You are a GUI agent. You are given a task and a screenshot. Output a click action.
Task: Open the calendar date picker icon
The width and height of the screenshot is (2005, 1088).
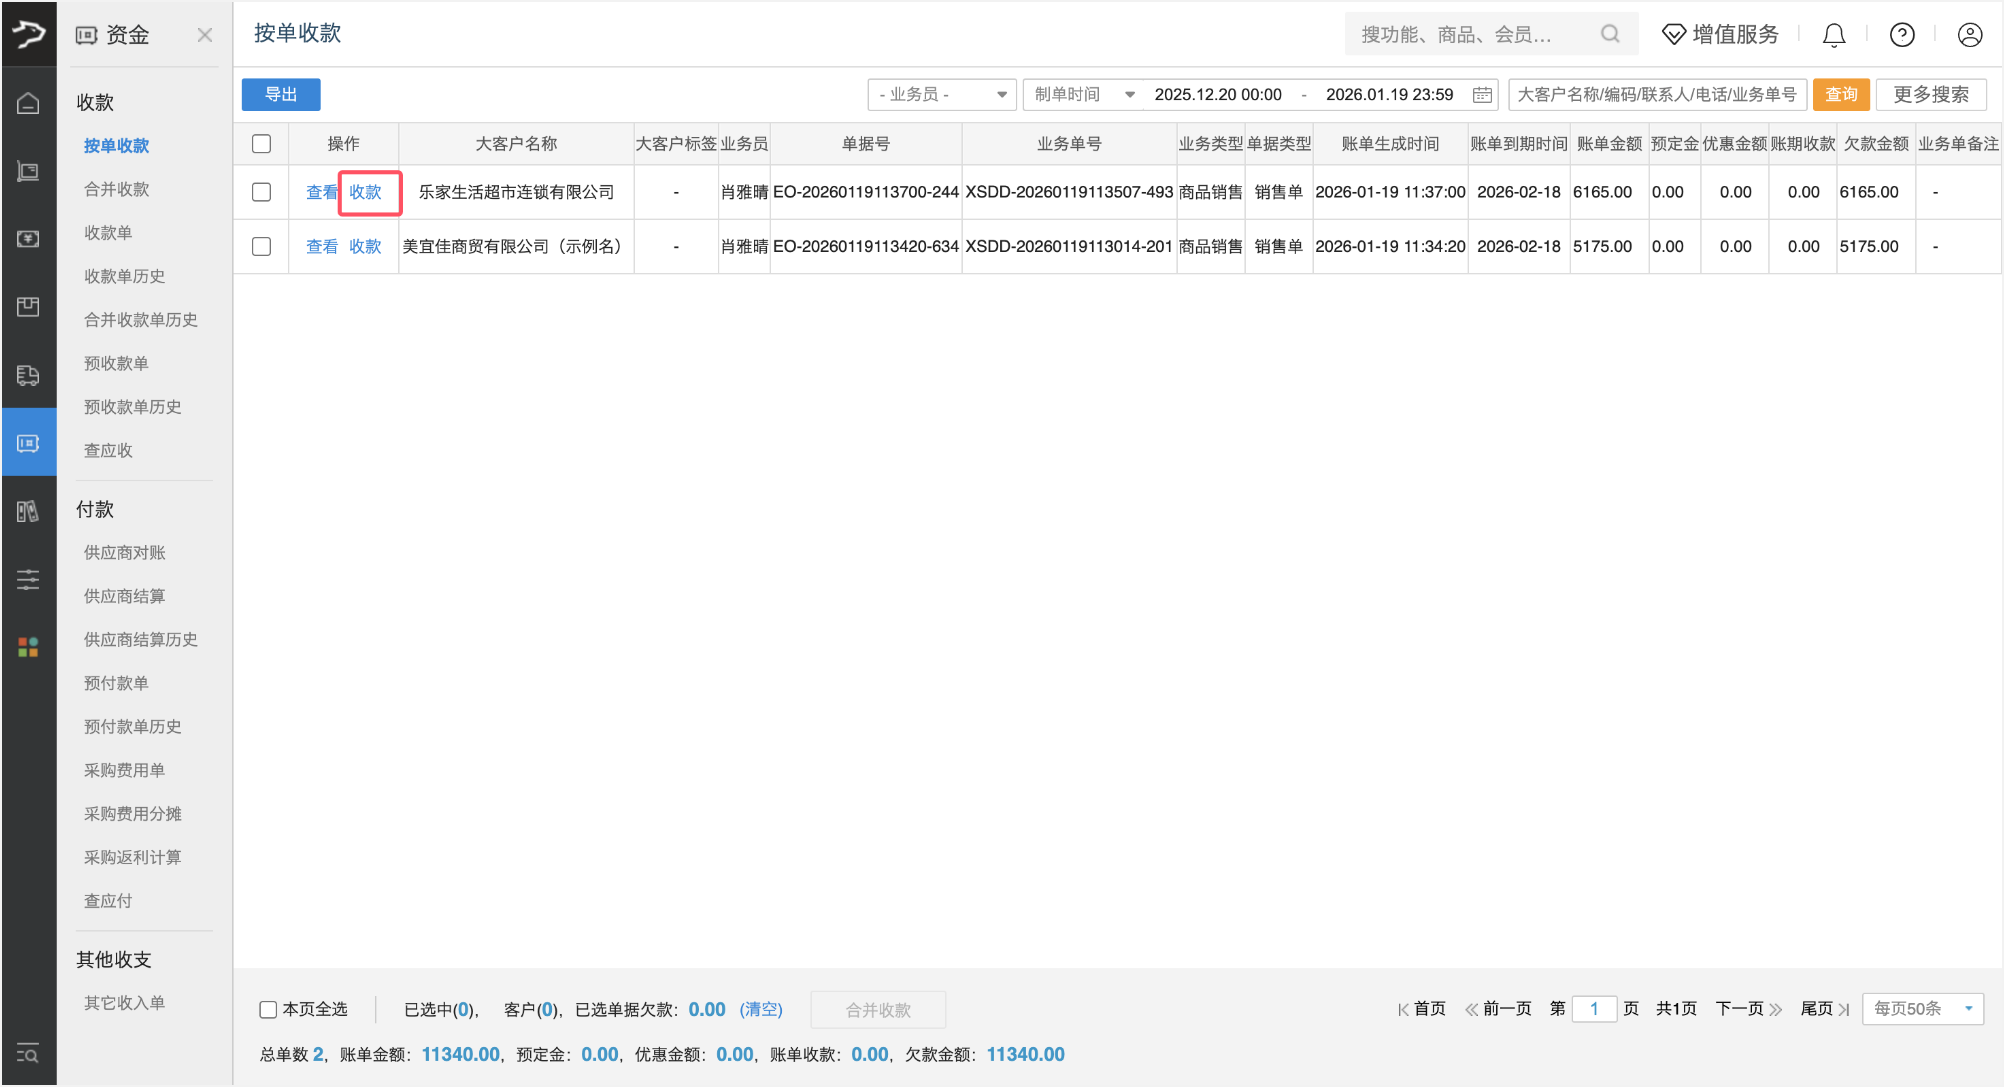pyautogui.click(x=1482, y=95)
